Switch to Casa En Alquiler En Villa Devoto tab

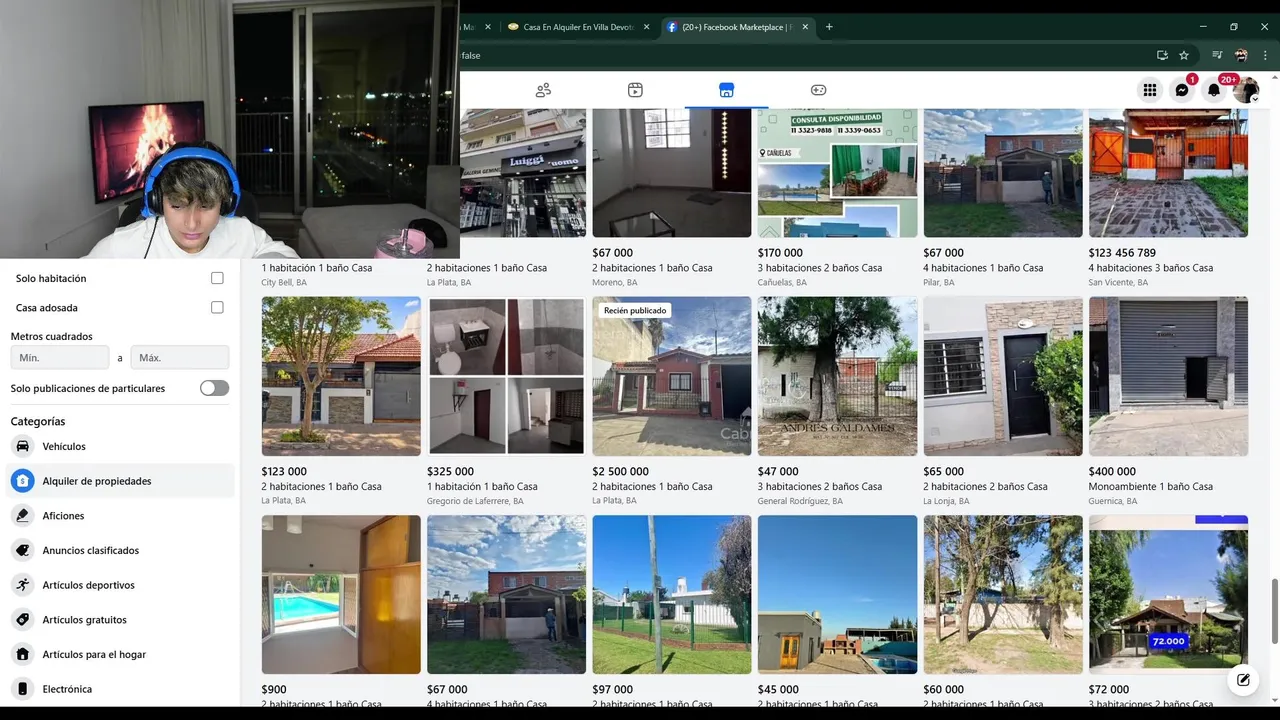[x=578, y=27]
